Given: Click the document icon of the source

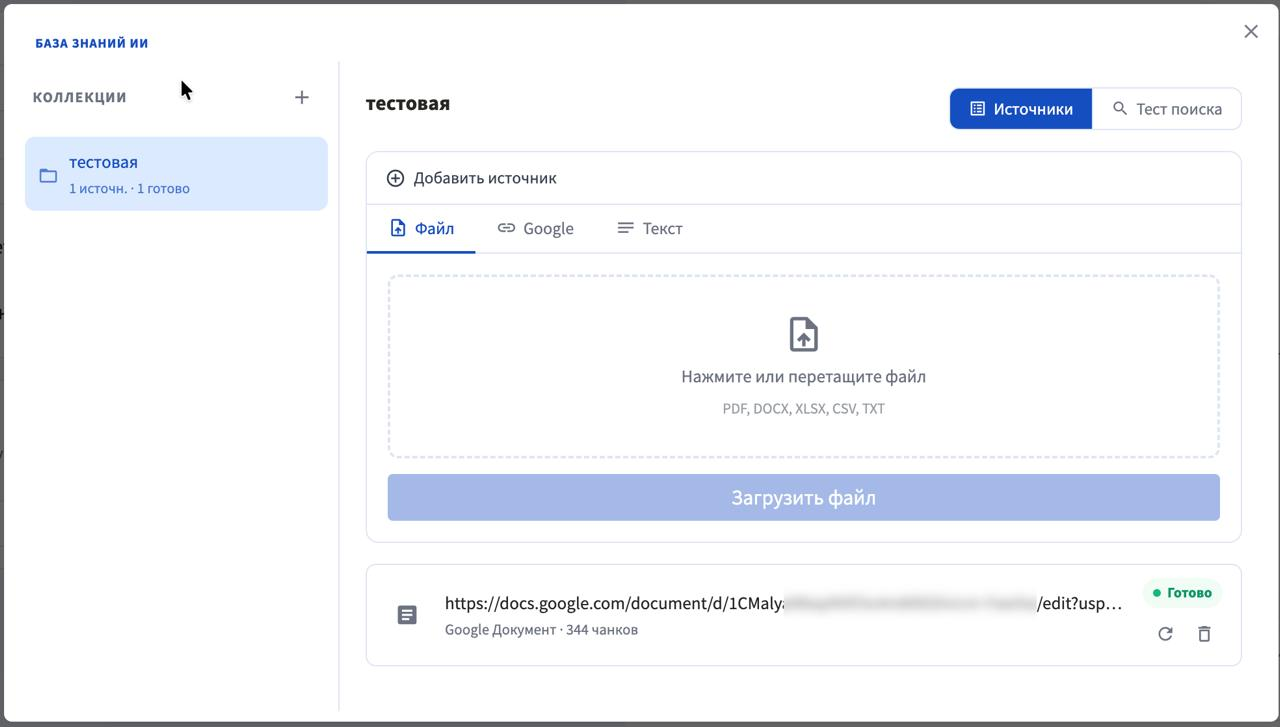Looking at the screenshot, I should tap(407, 615).
